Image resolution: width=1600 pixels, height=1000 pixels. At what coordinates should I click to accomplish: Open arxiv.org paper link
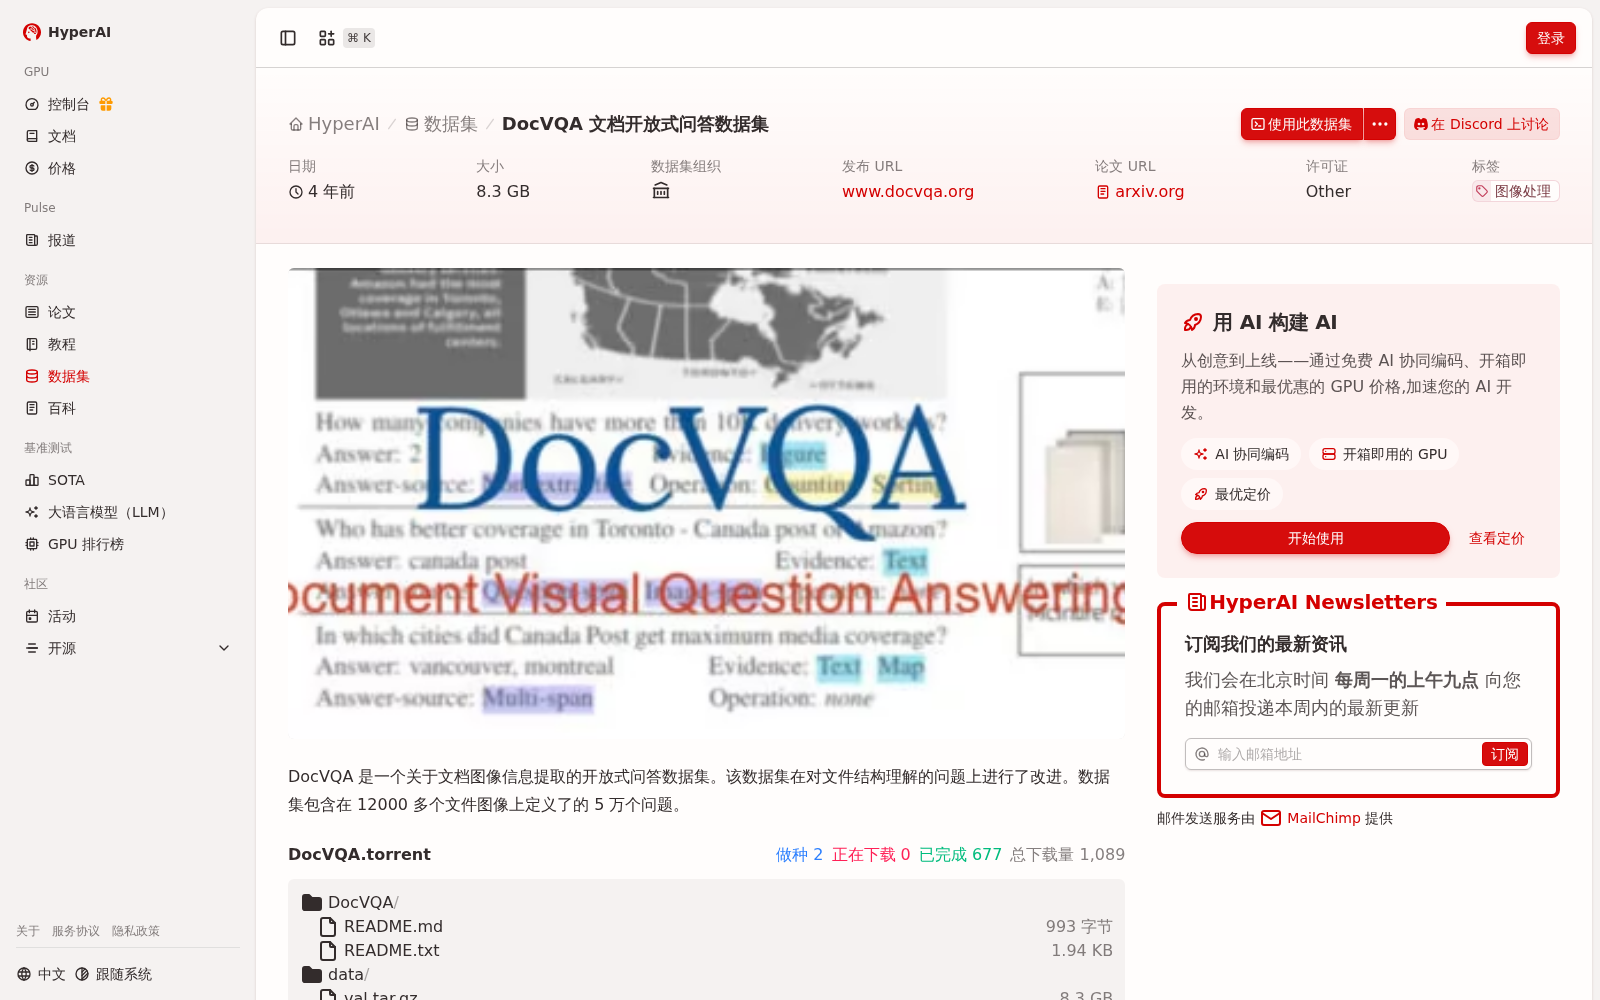(1140, 191)
